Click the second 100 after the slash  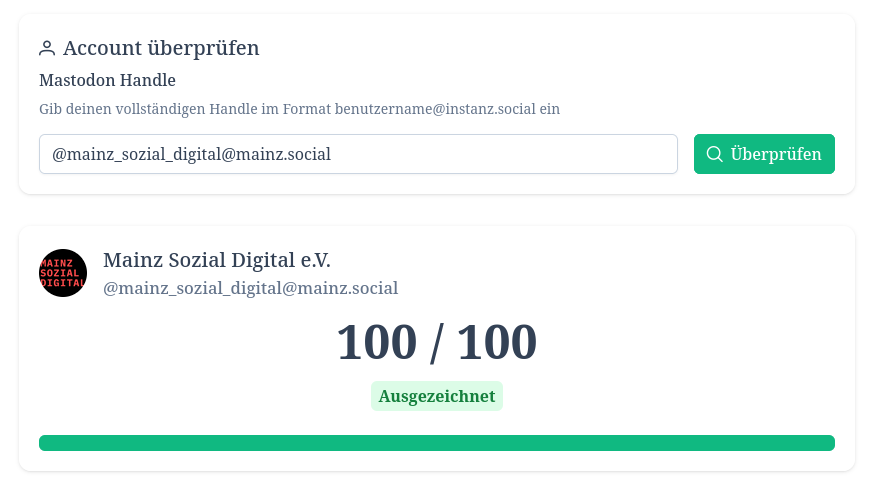tap(497, 343)
